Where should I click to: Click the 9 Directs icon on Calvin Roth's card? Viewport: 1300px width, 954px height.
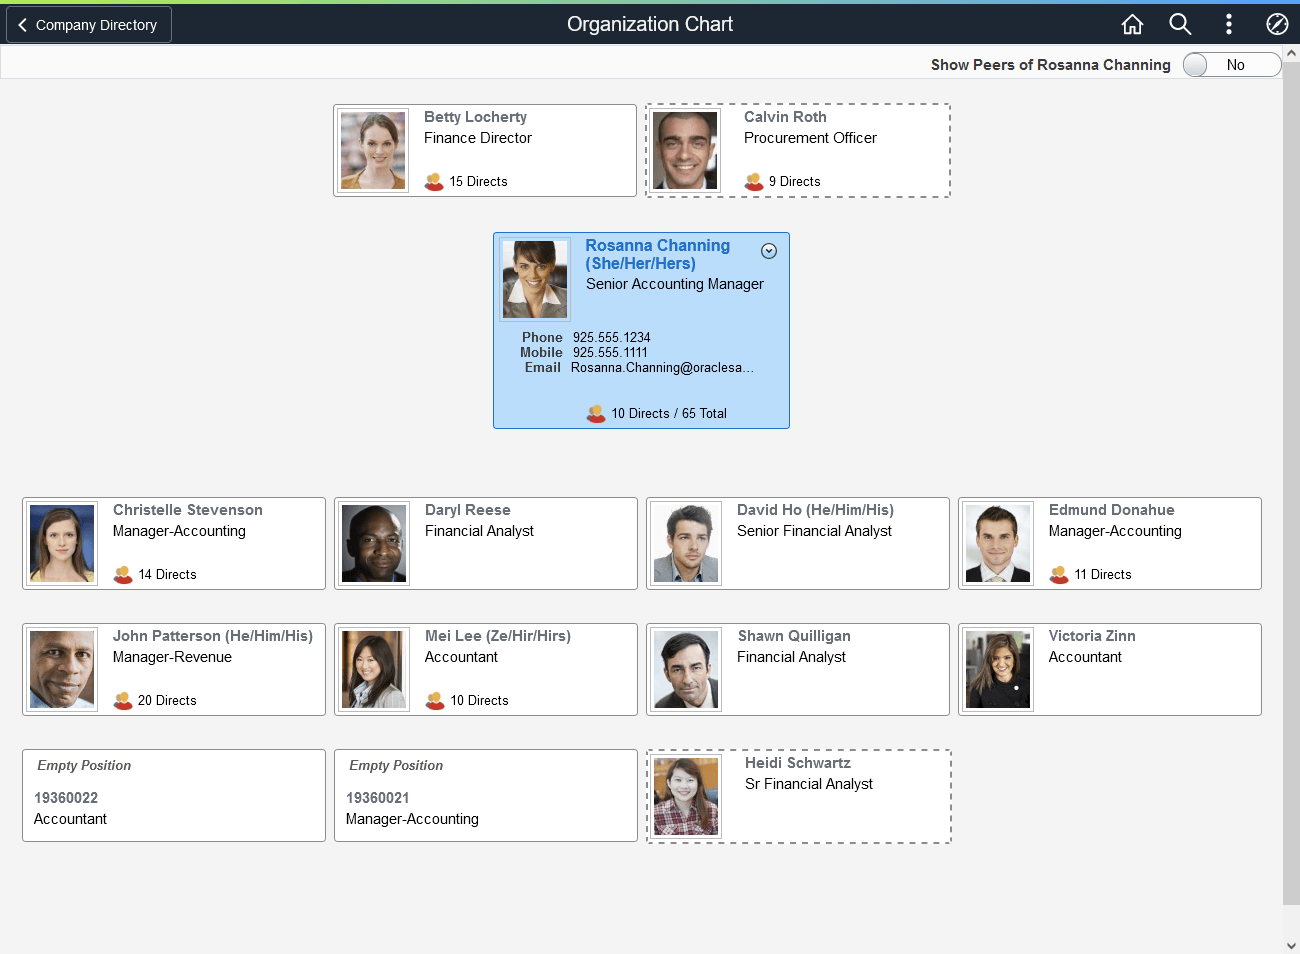(x=754, y=182)
